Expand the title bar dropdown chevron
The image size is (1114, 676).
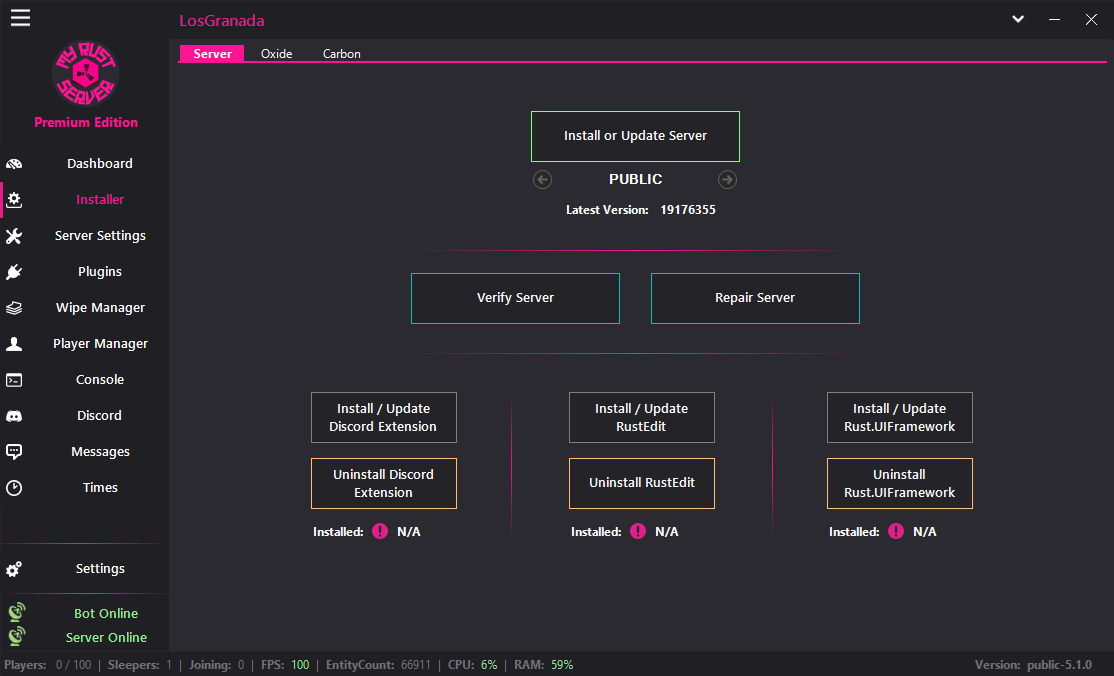pos(1018,19)
